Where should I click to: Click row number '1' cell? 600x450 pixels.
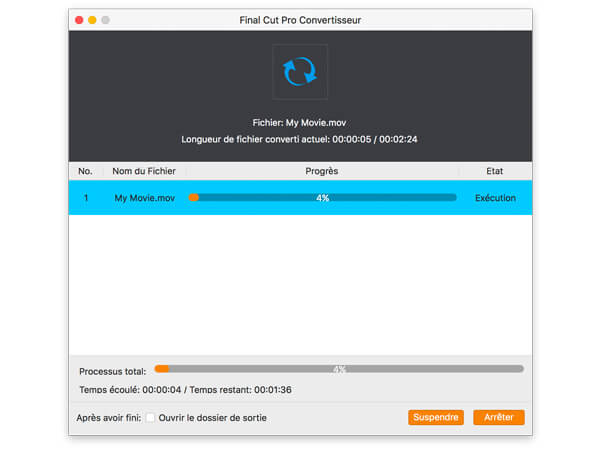point(86,198)
